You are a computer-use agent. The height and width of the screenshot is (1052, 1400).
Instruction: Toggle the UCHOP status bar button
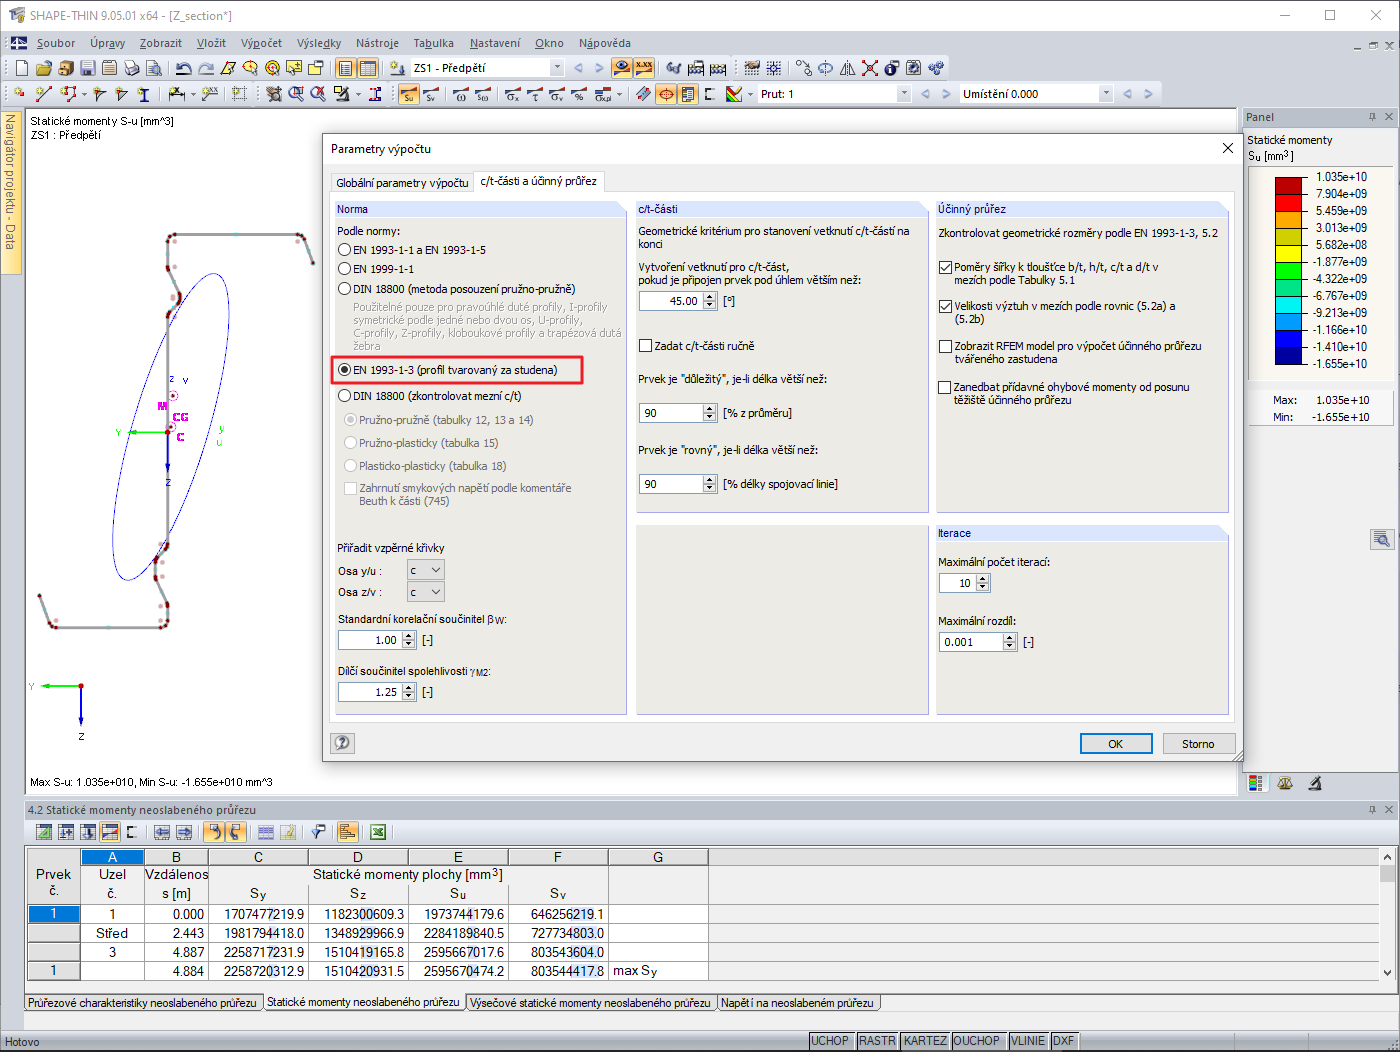click(x=830, y=1041)
